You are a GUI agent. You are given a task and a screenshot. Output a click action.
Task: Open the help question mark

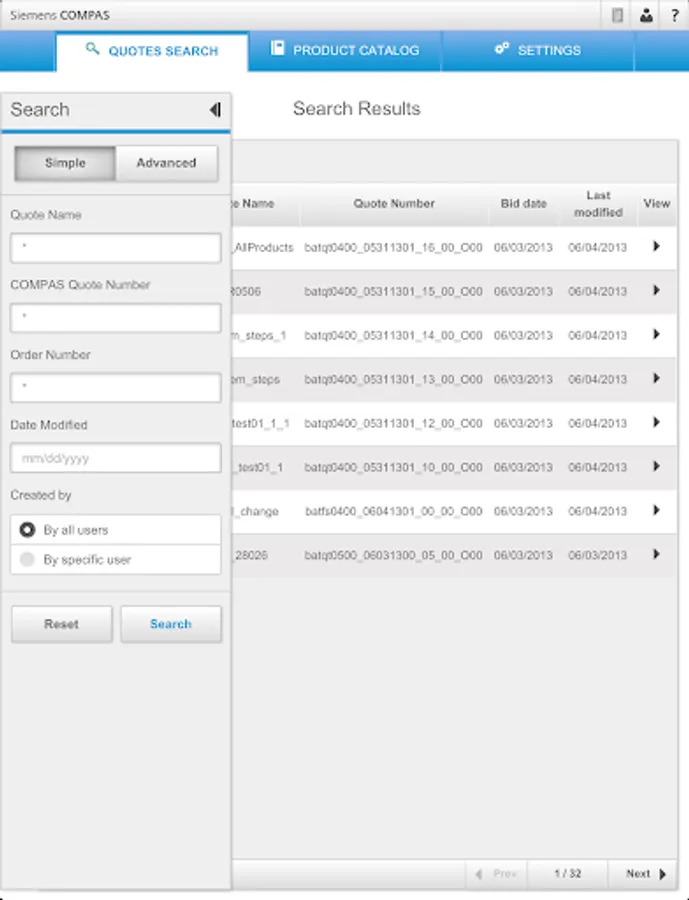click(x=675, y=15)
